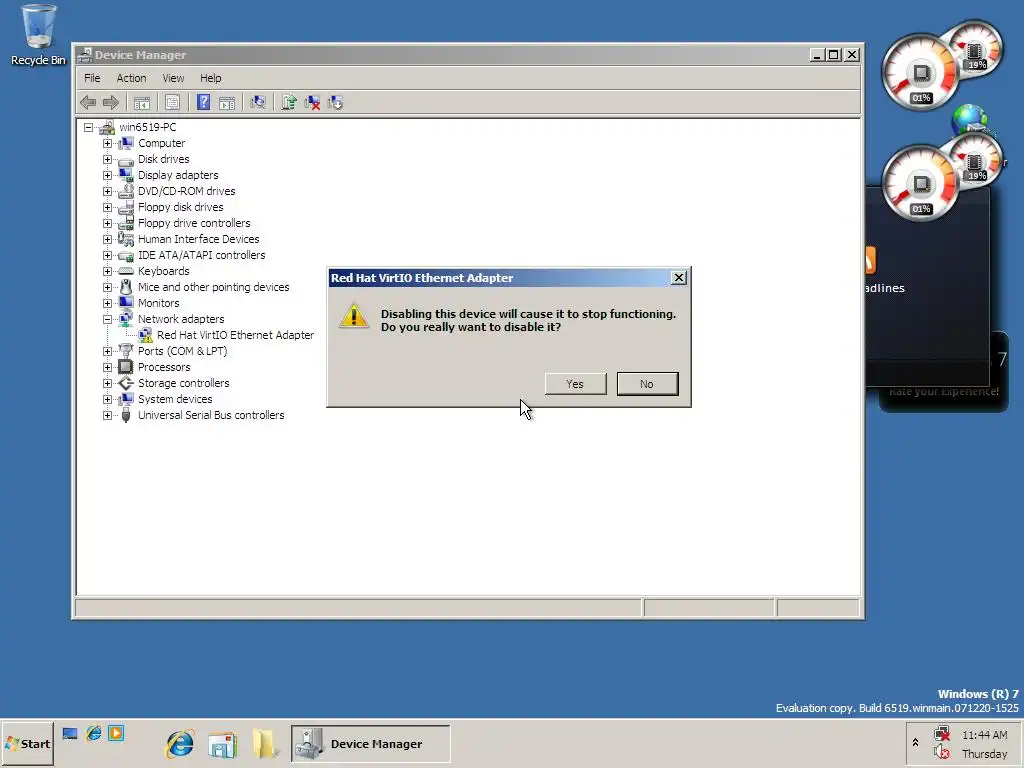This screenshot has height=768, width=1024.
Task: Expand the DVD/CD-ROM drives category
Action: point(107,191)
